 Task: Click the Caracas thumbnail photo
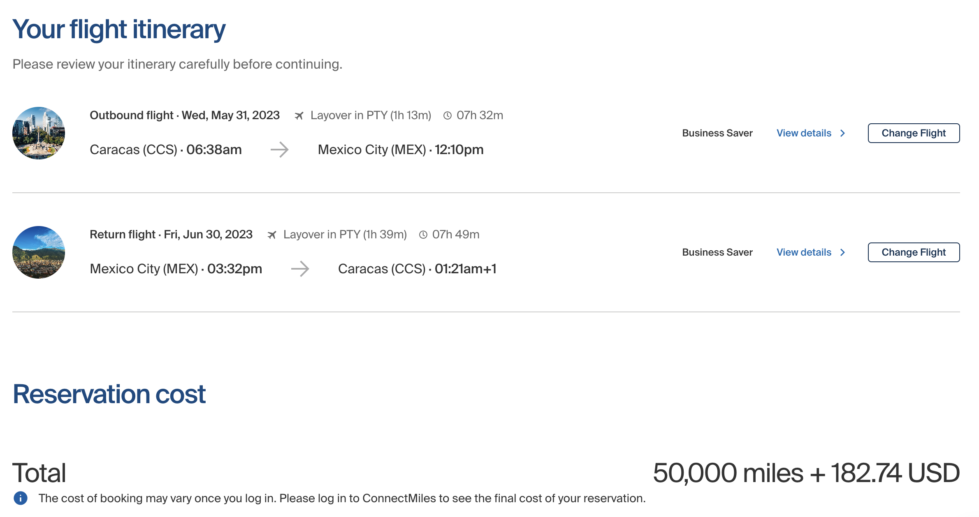pos(39,252)
